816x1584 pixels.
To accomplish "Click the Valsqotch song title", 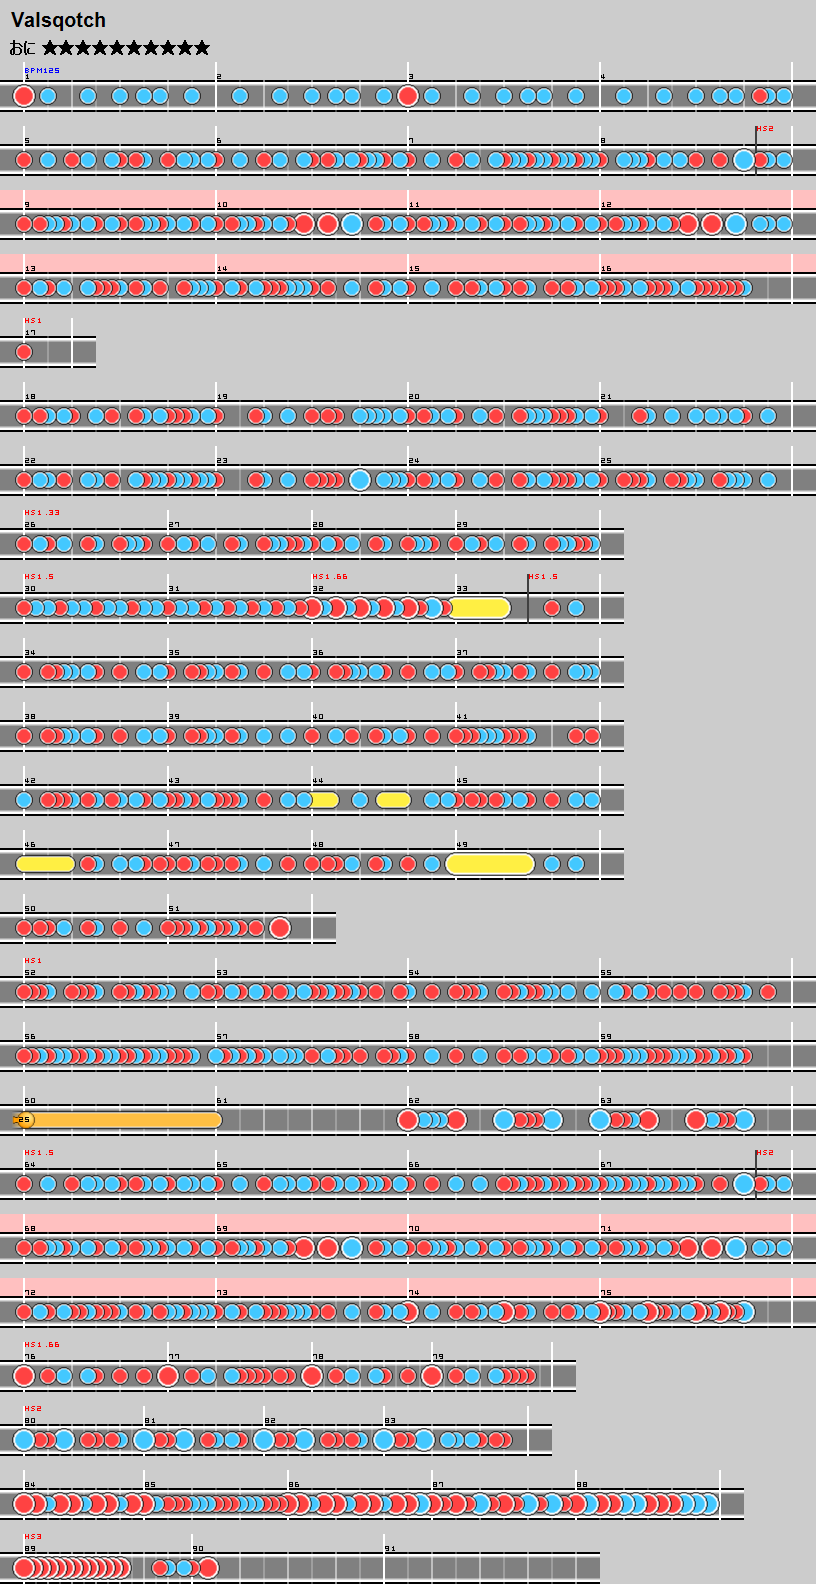I will (58, 20).
